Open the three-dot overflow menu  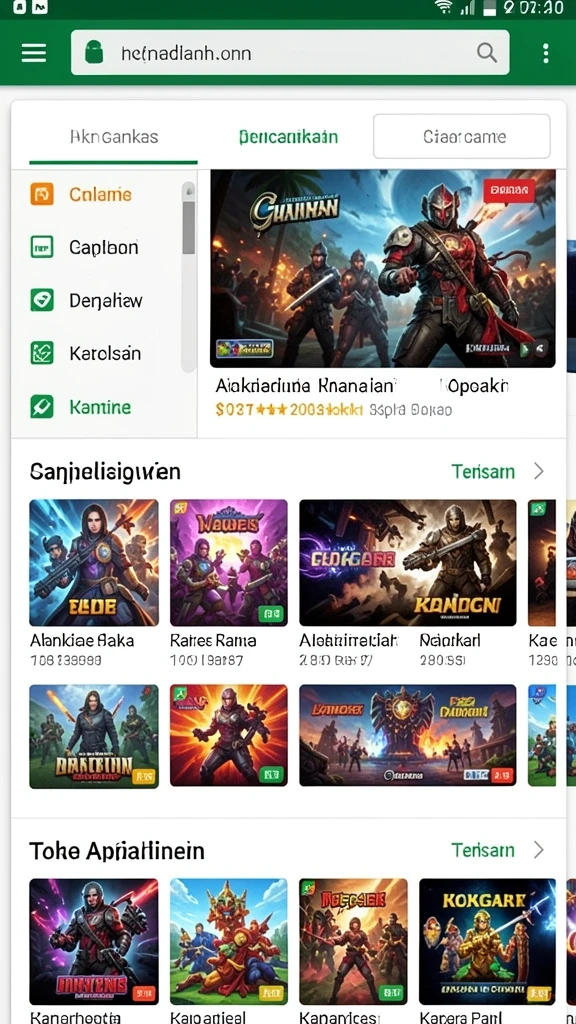pyautogui.click(x=545, y=53)
